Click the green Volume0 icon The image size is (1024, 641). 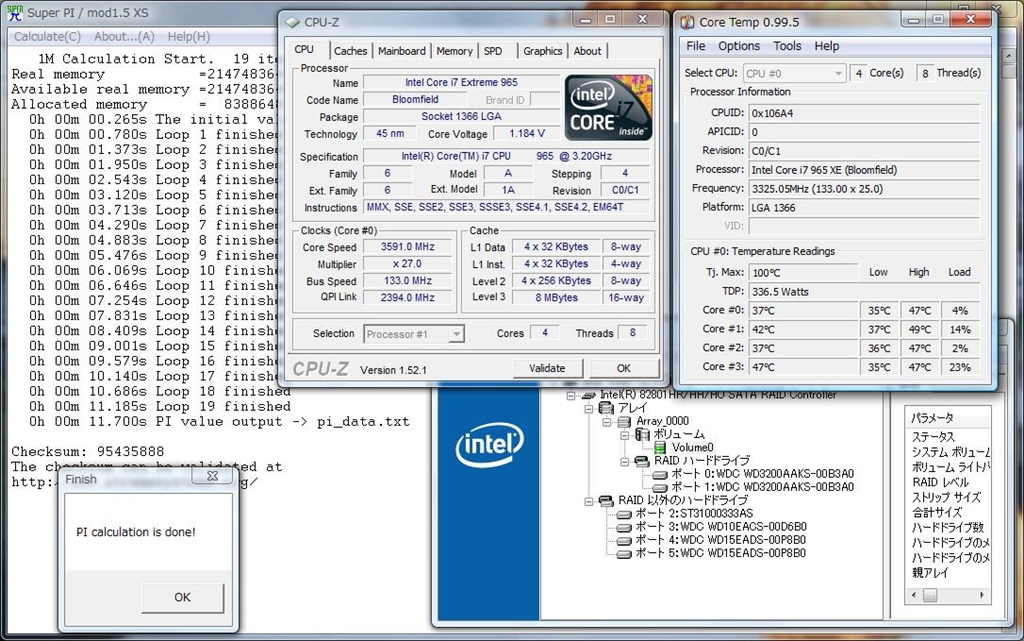[x=660, y=447]
